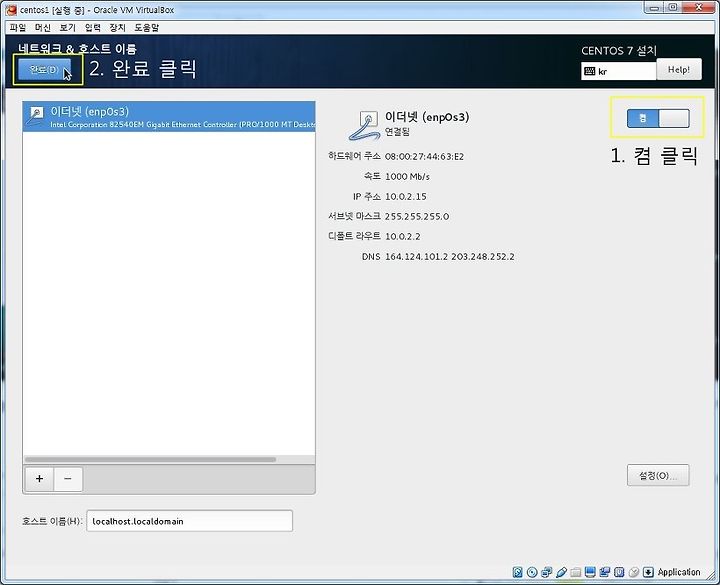Click the 호스트 이름(H): label
Image resolution: width=720 pixels, height=585 pixels.
point(52,521)
